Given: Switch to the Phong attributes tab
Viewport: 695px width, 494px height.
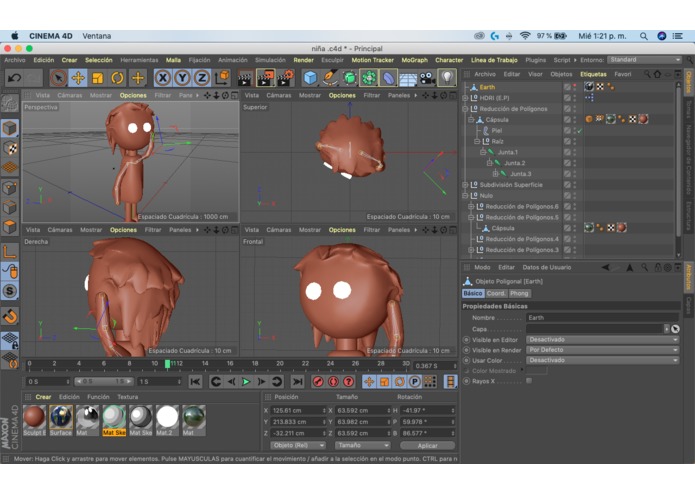Looking at the screenshot, I should click(x=519, y=293).
